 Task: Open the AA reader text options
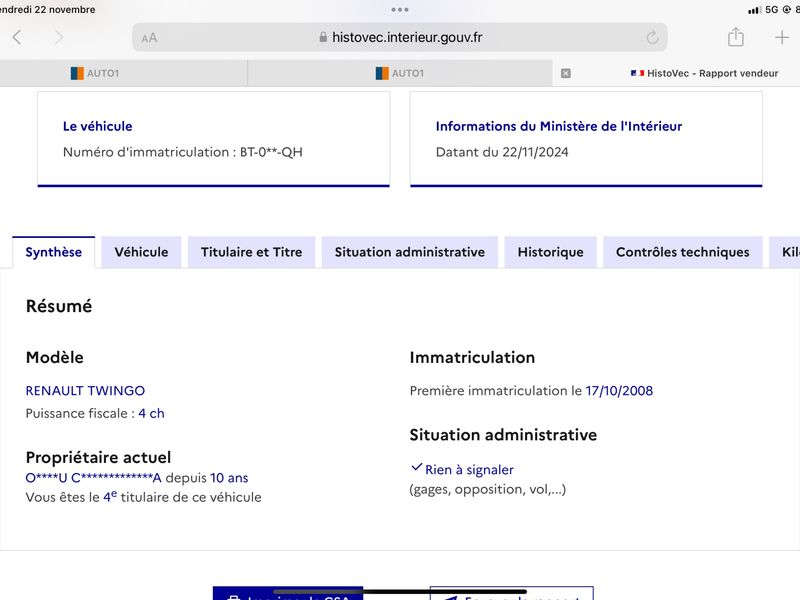[149, 38]
